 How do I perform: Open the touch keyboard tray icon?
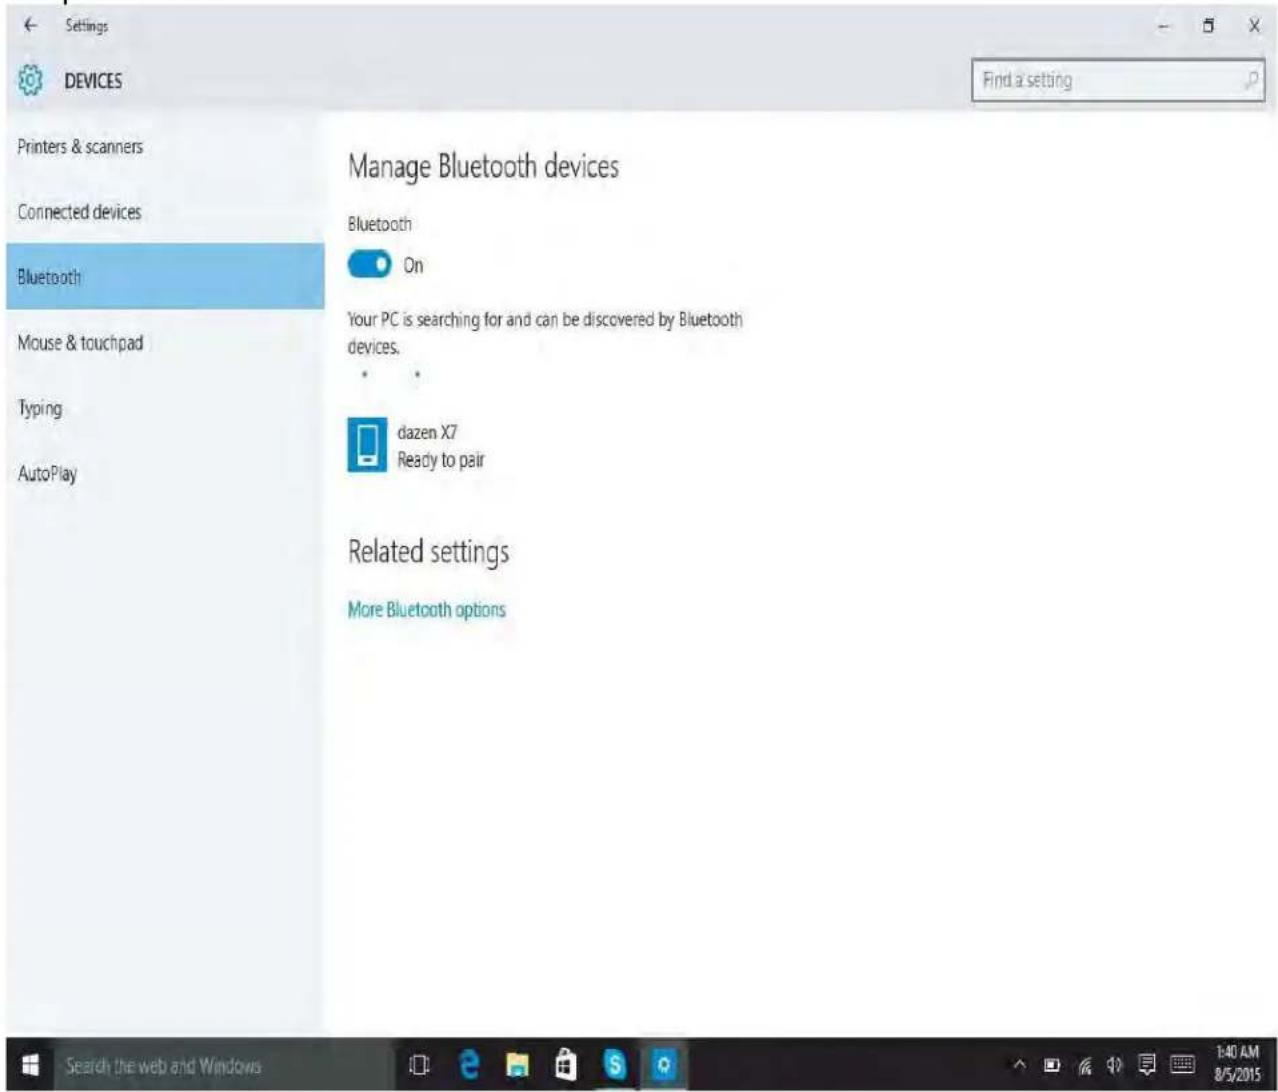point(1185,1067)
